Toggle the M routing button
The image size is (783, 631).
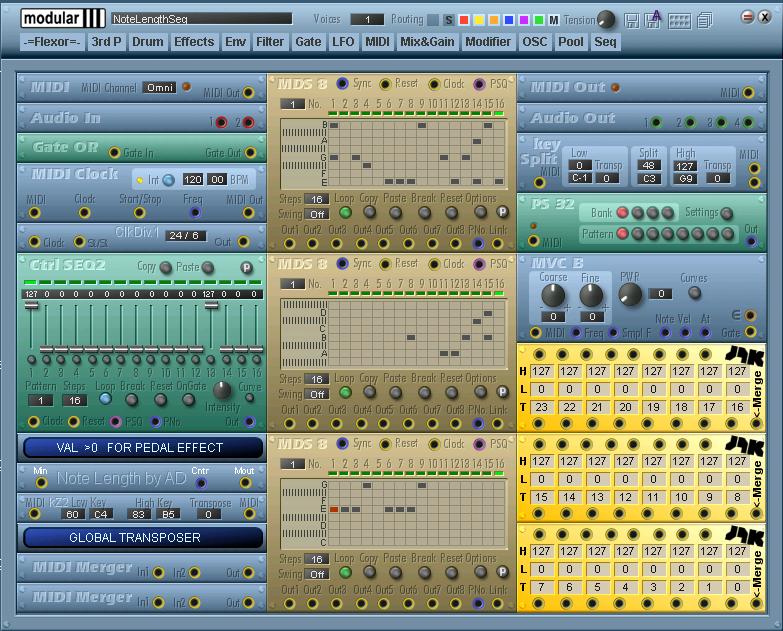(553, 20)
